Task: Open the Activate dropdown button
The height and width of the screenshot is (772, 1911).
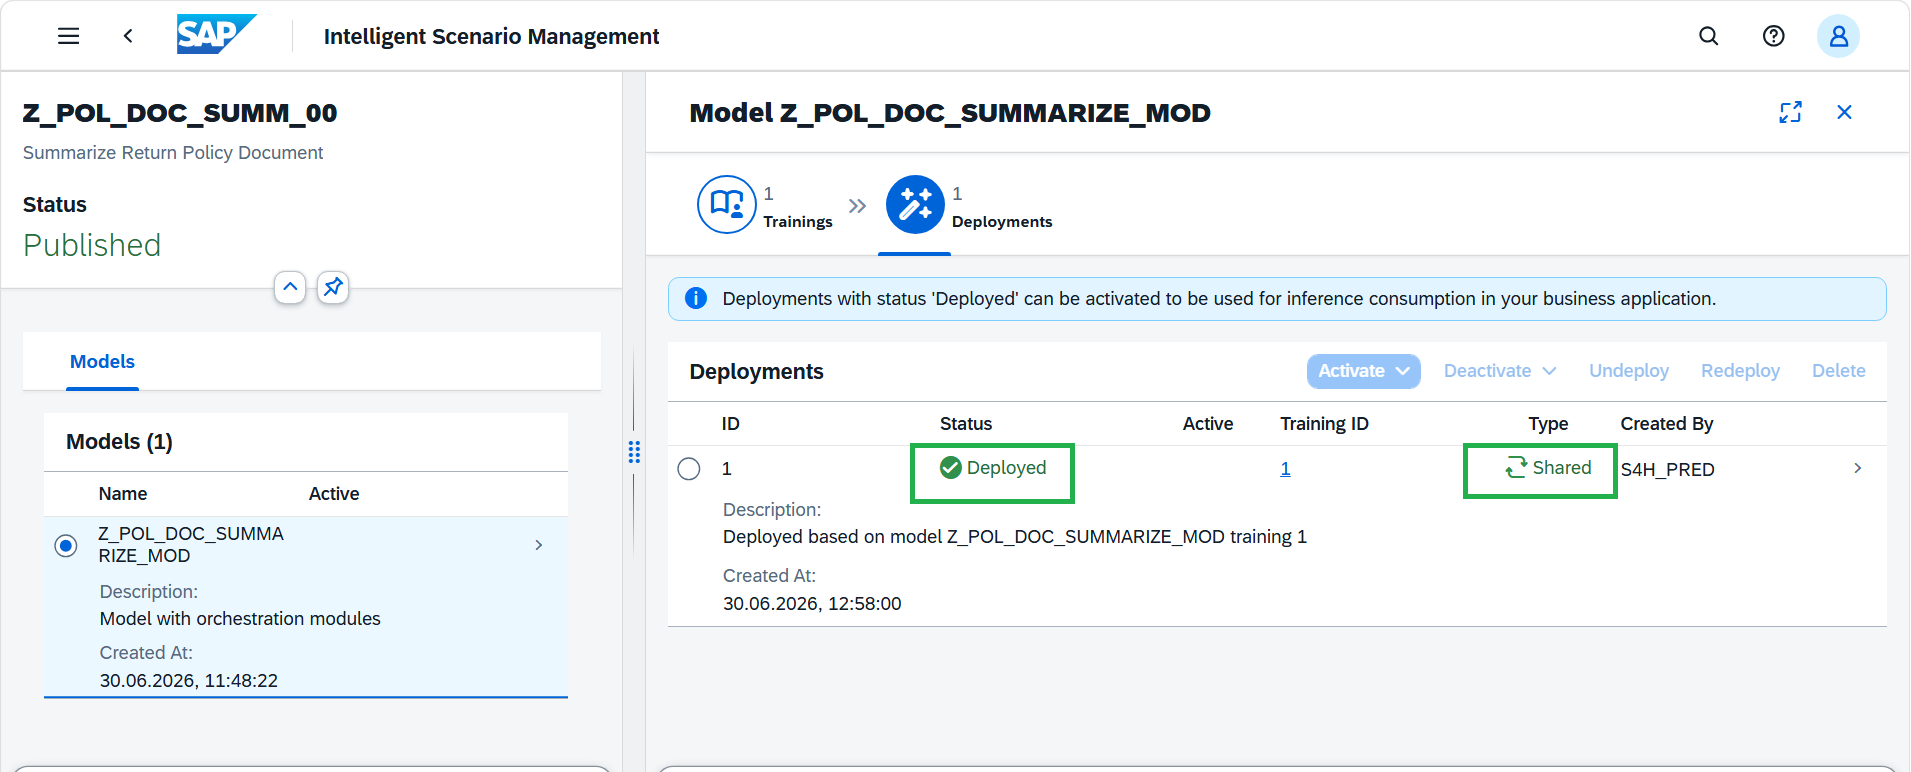Action: tap(1364, 371)
